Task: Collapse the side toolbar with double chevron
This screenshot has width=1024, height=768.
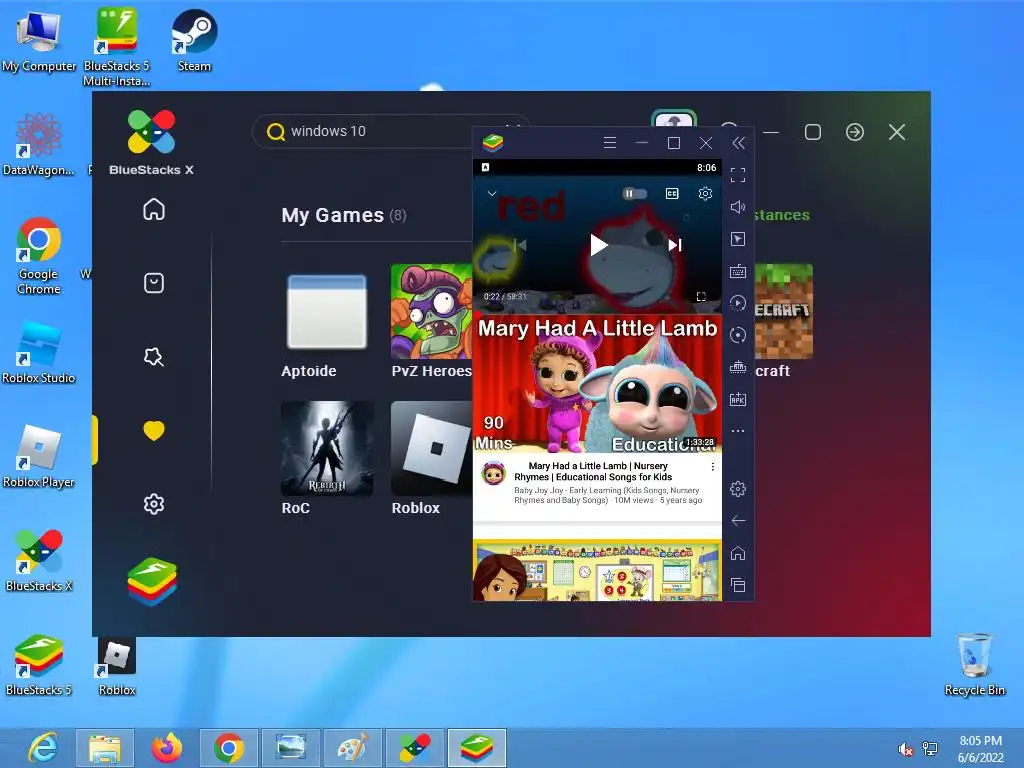Action: 739,143
